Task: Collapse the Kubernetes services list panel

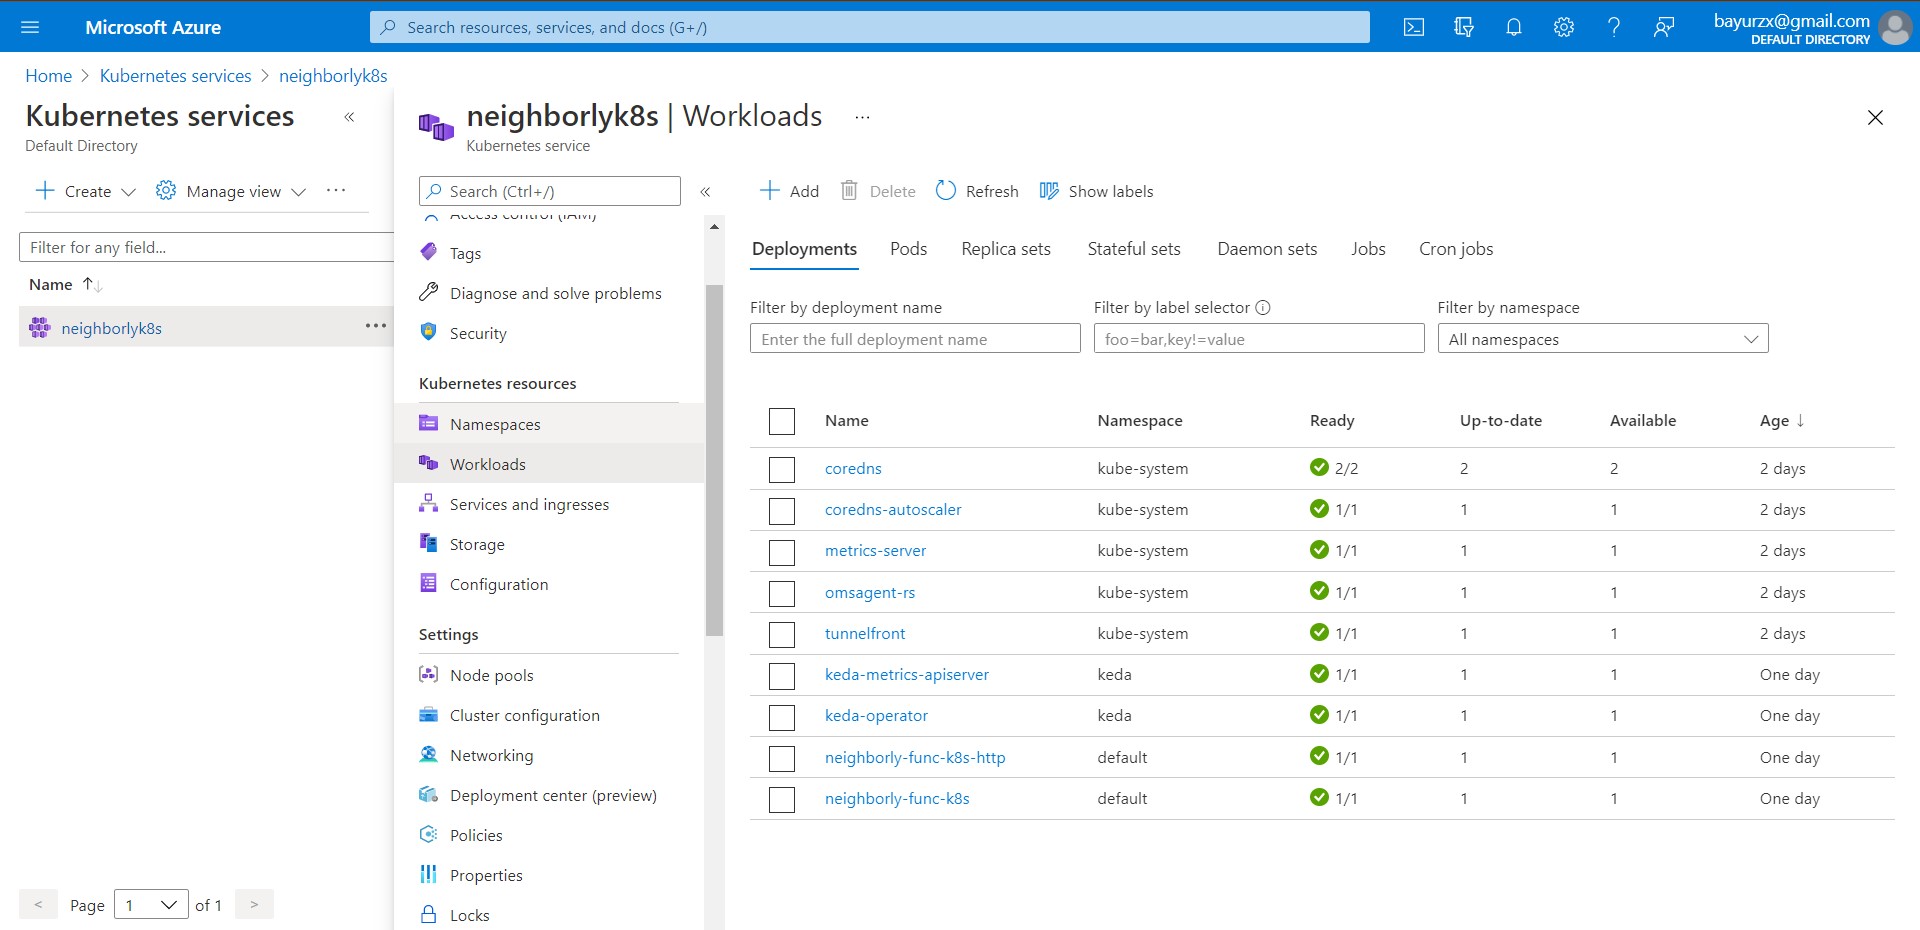Action: [x=349, y=117]
